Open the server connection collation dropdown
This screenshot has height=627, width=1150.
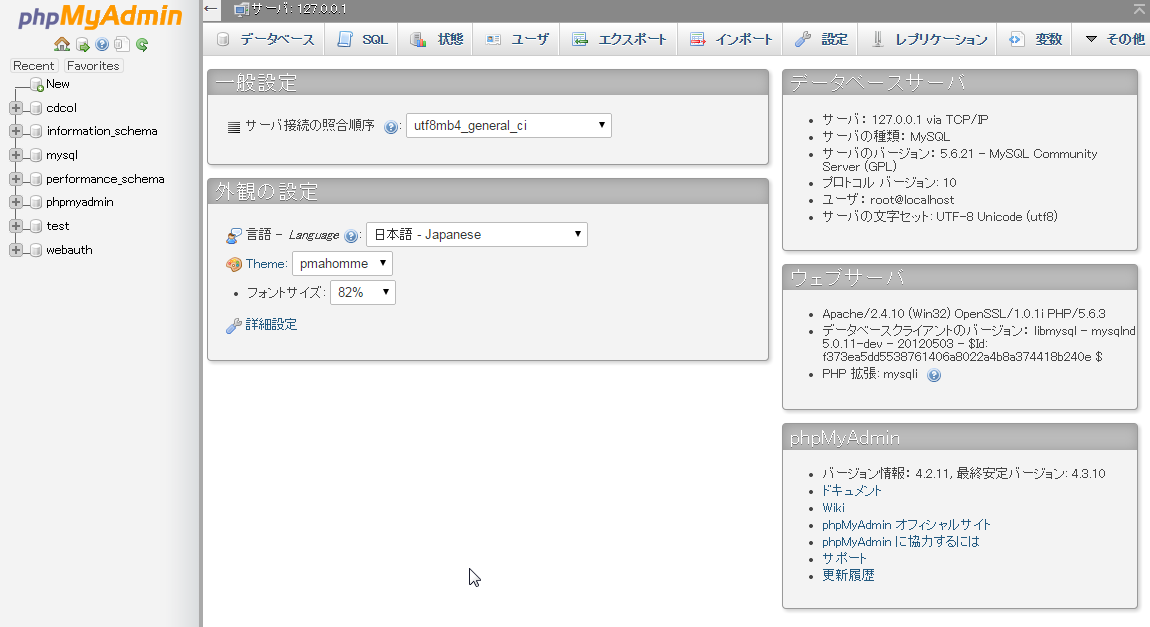point(509,126)
